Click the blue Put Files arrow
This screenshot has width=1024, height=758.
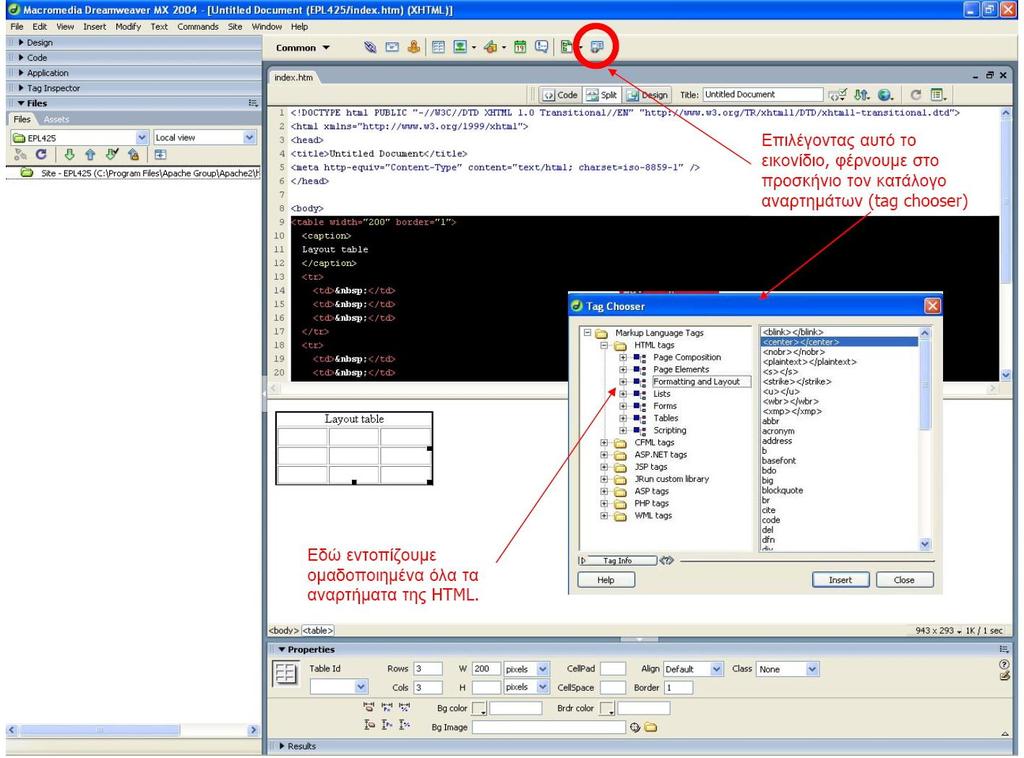(90, 155)
